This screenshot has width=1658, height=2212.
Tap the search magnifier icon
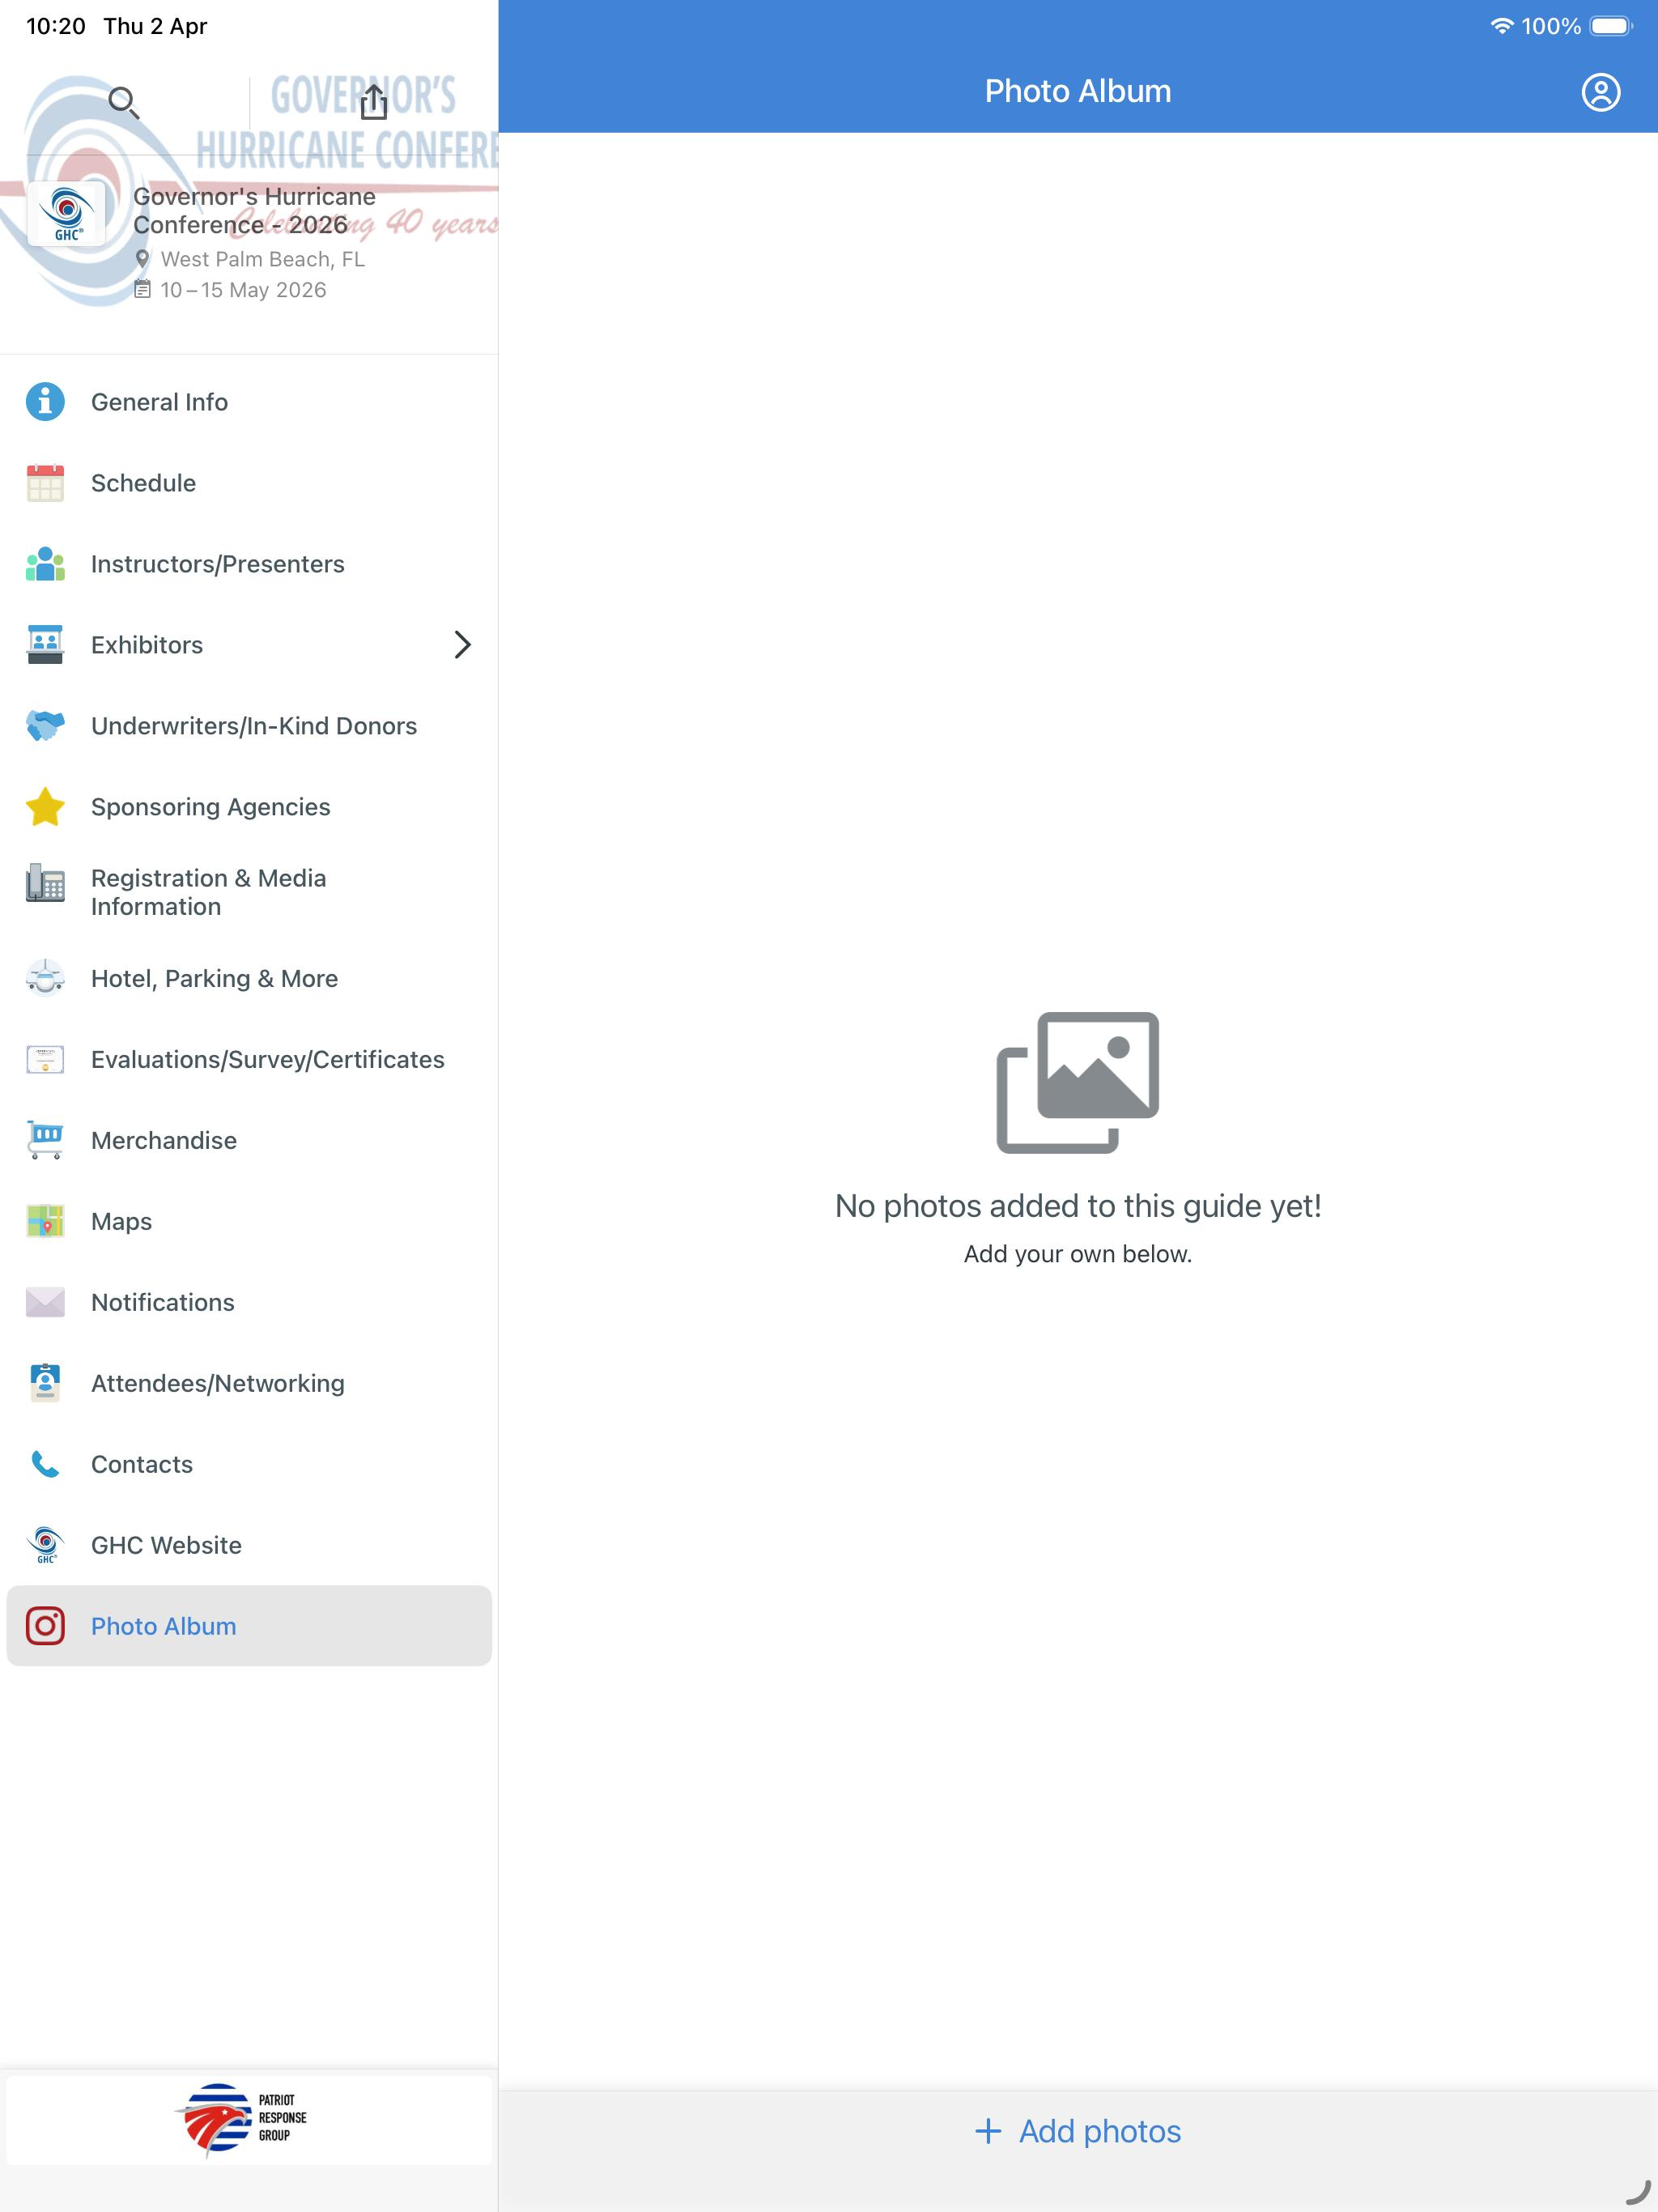point(124,102)
